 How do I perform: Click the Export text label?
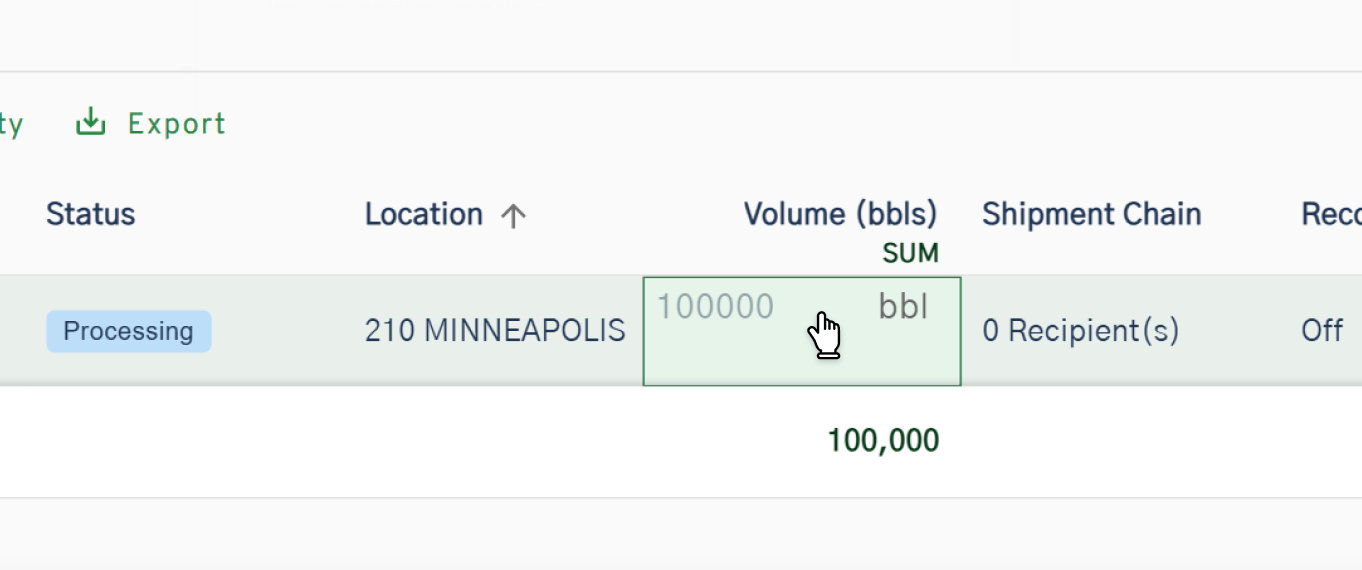177,124
